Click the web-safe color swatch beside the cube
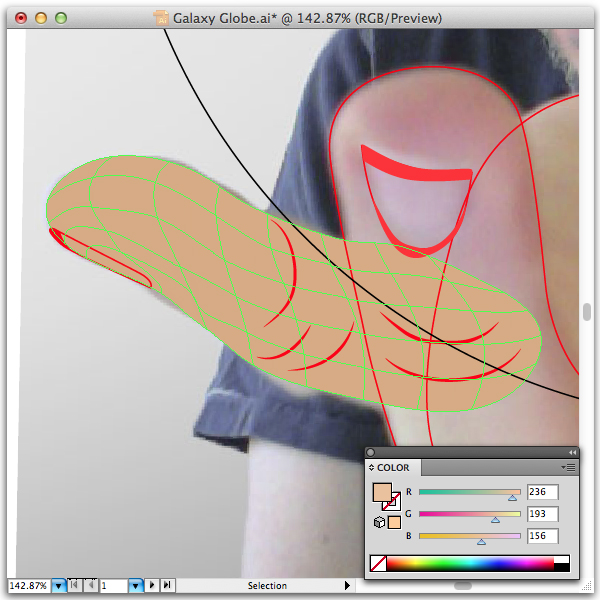 pos(394,522)
